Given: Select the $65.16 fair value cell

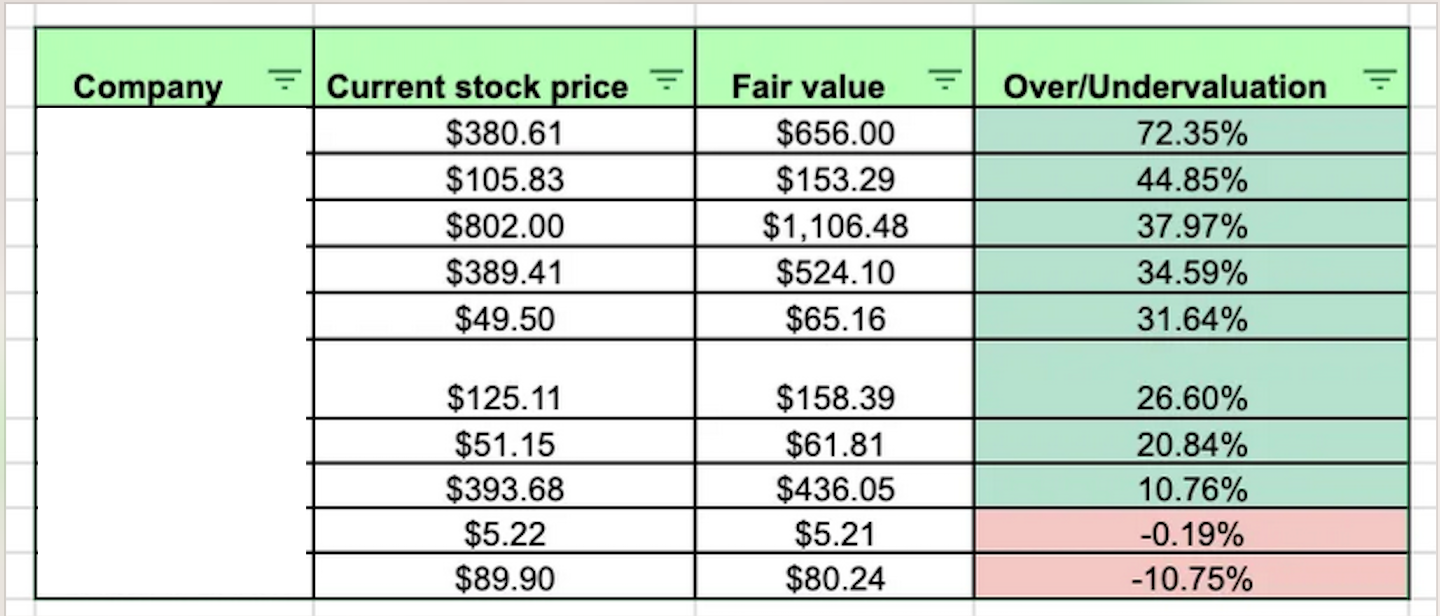Looking at the screenshot, I should [832, 319].
